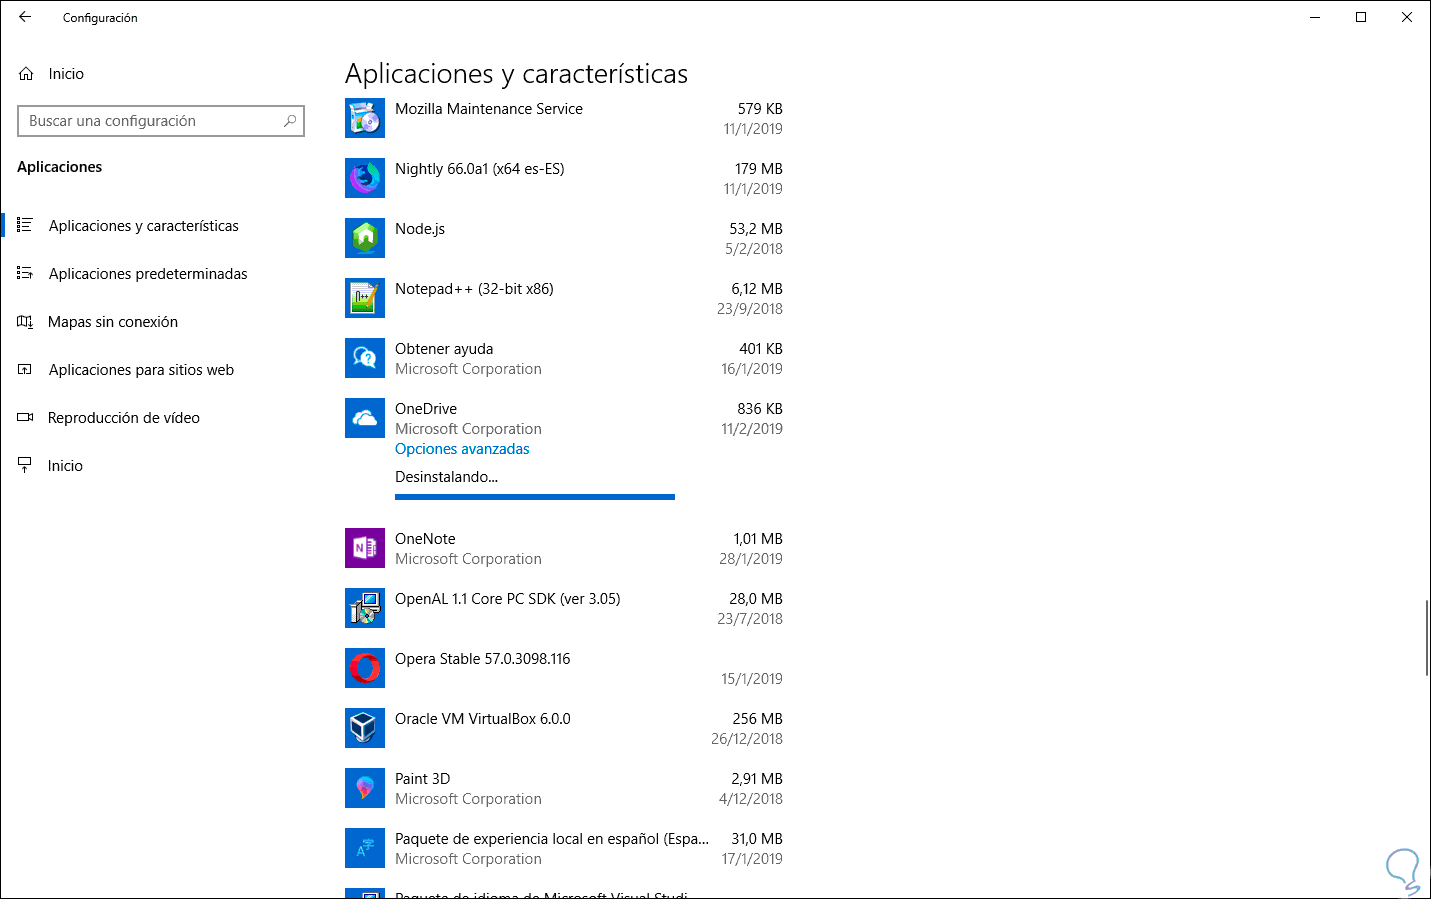Image resolution: width=1431 pixels, height=899 pixels.
Task: Go to Mapas sin conexión
Action: (x=113, y=322)
